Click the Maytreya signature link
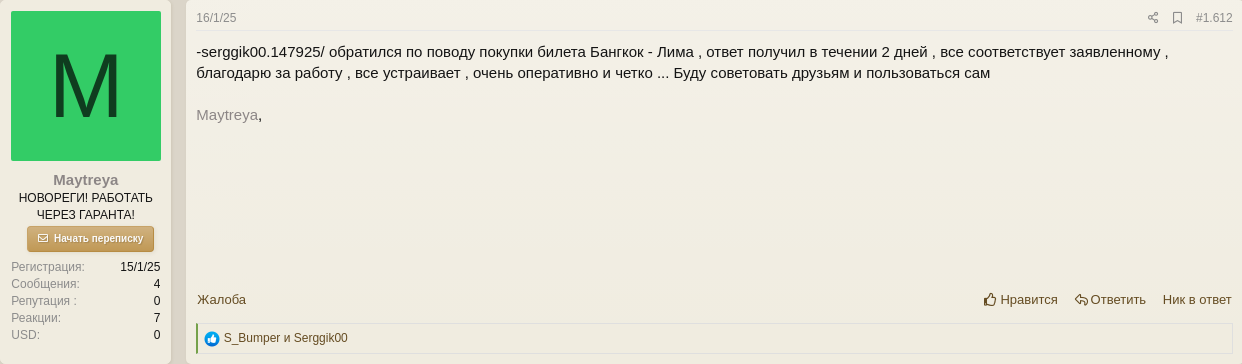The height and width of the screenshot is (364, 1242). coord(227,114)
